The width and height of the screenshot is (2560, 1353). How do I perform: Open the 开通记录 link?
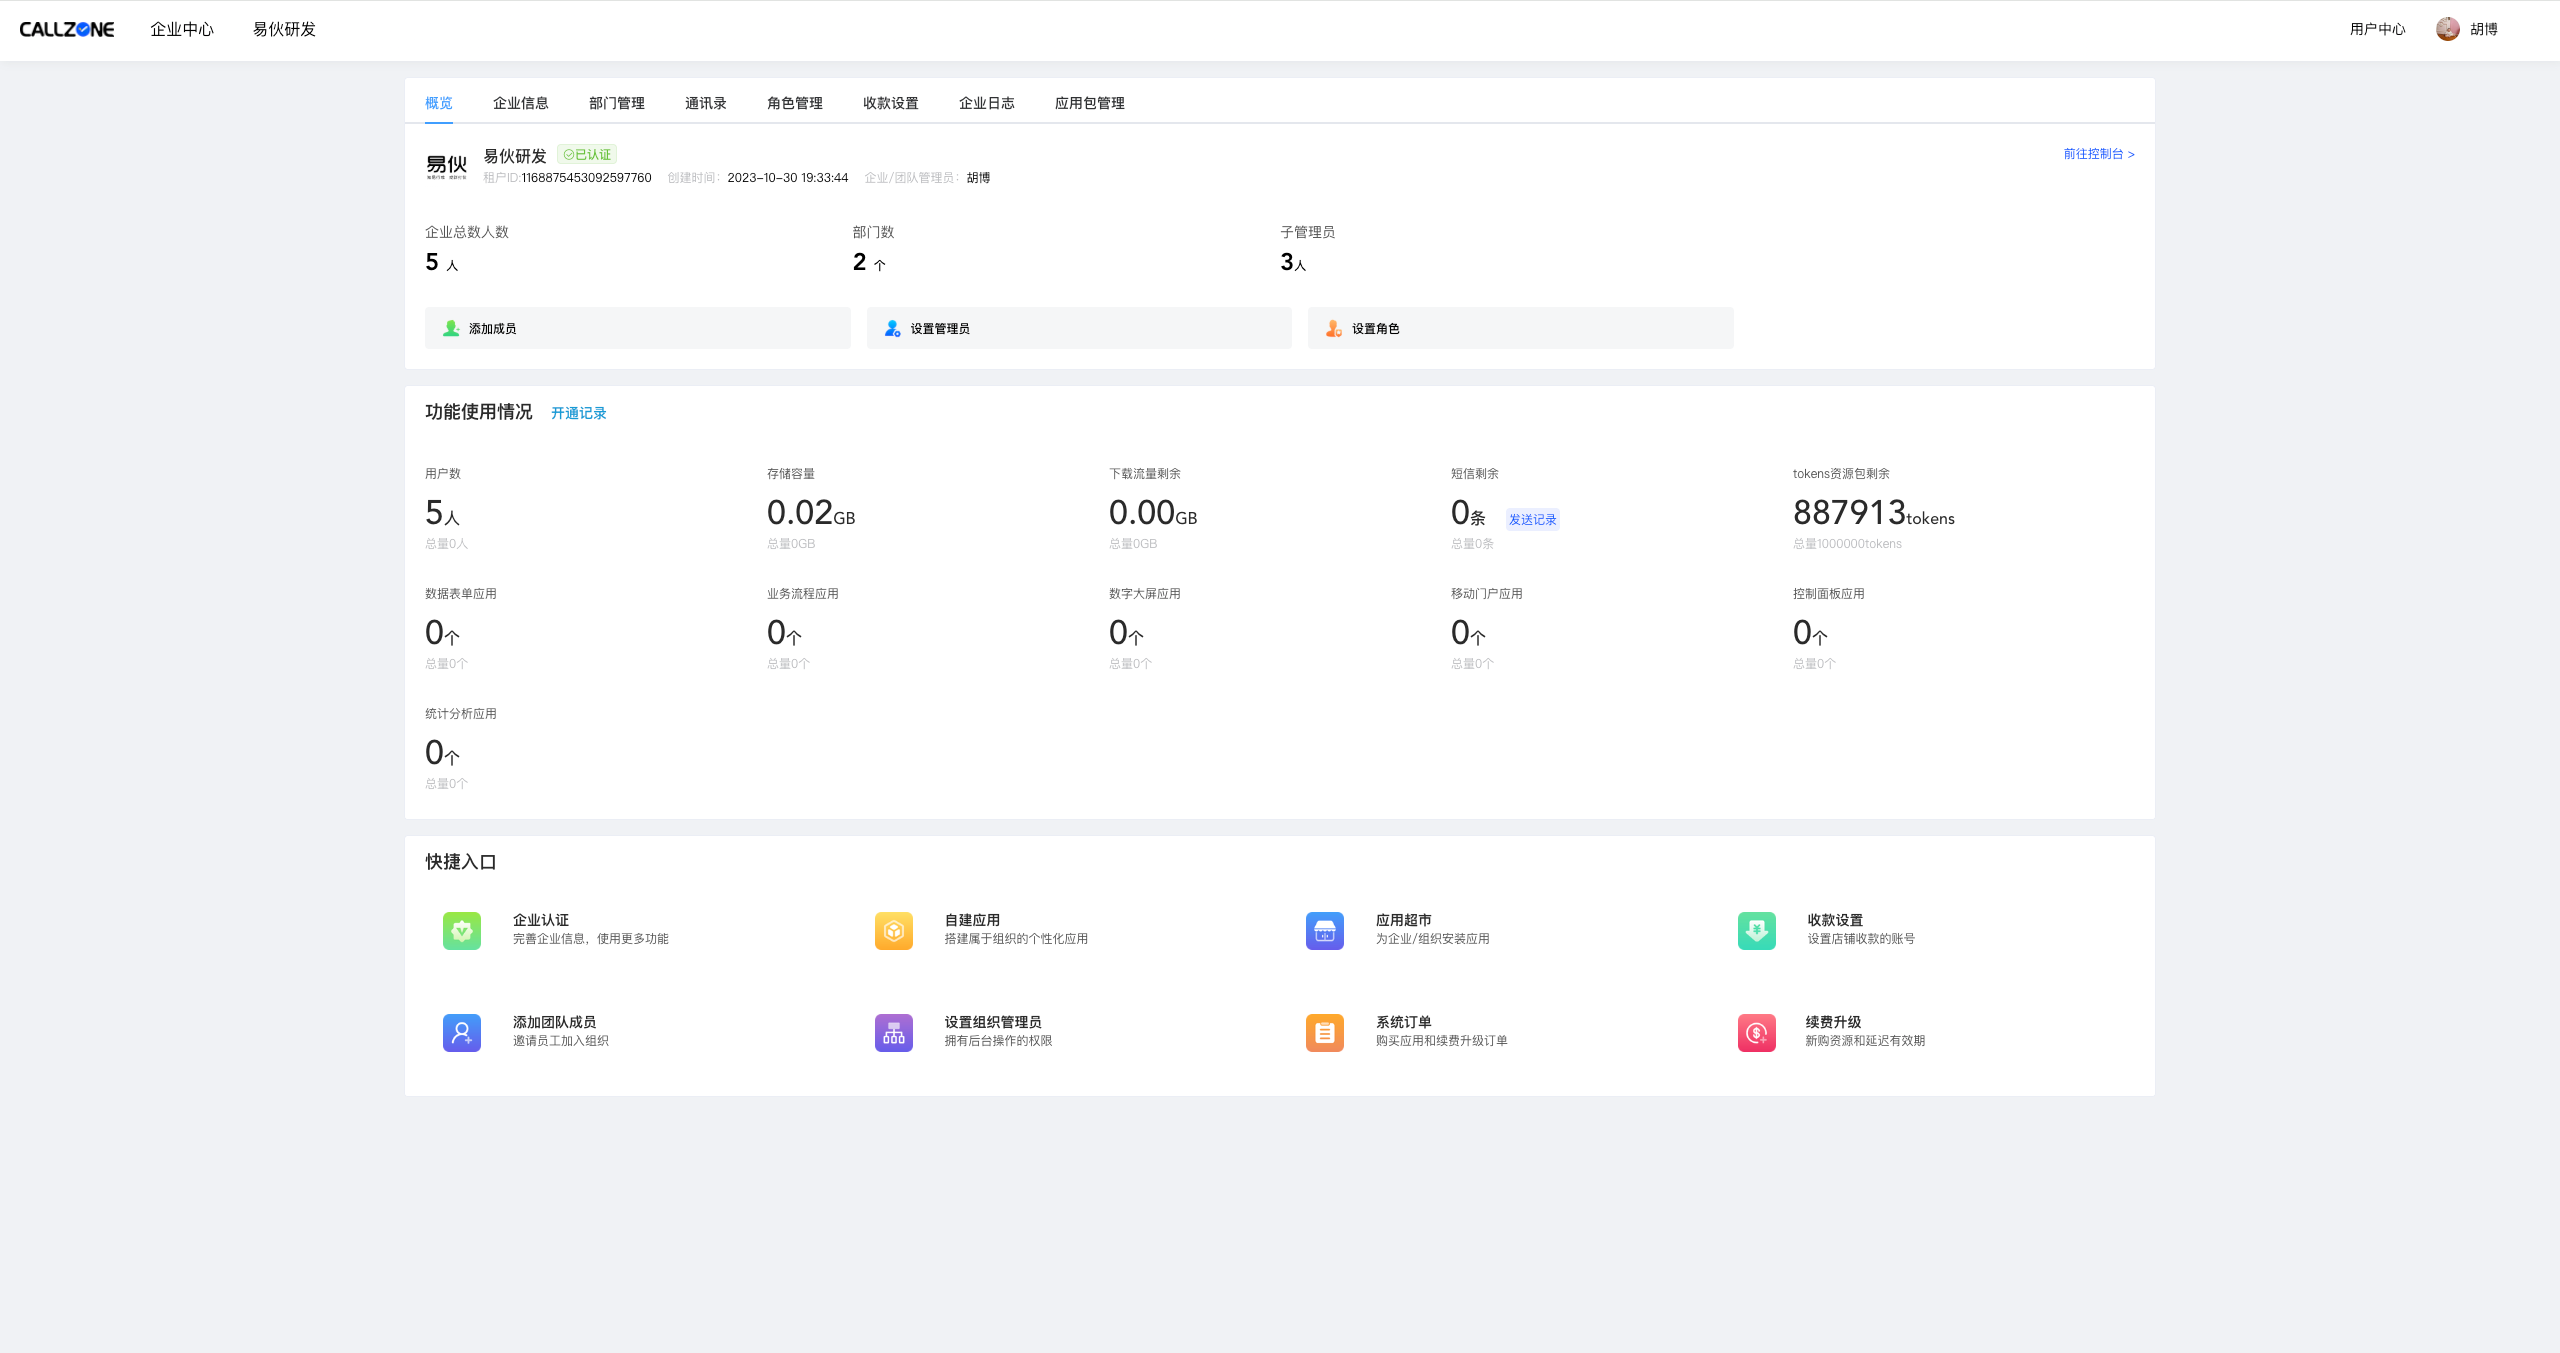[578, 413]
